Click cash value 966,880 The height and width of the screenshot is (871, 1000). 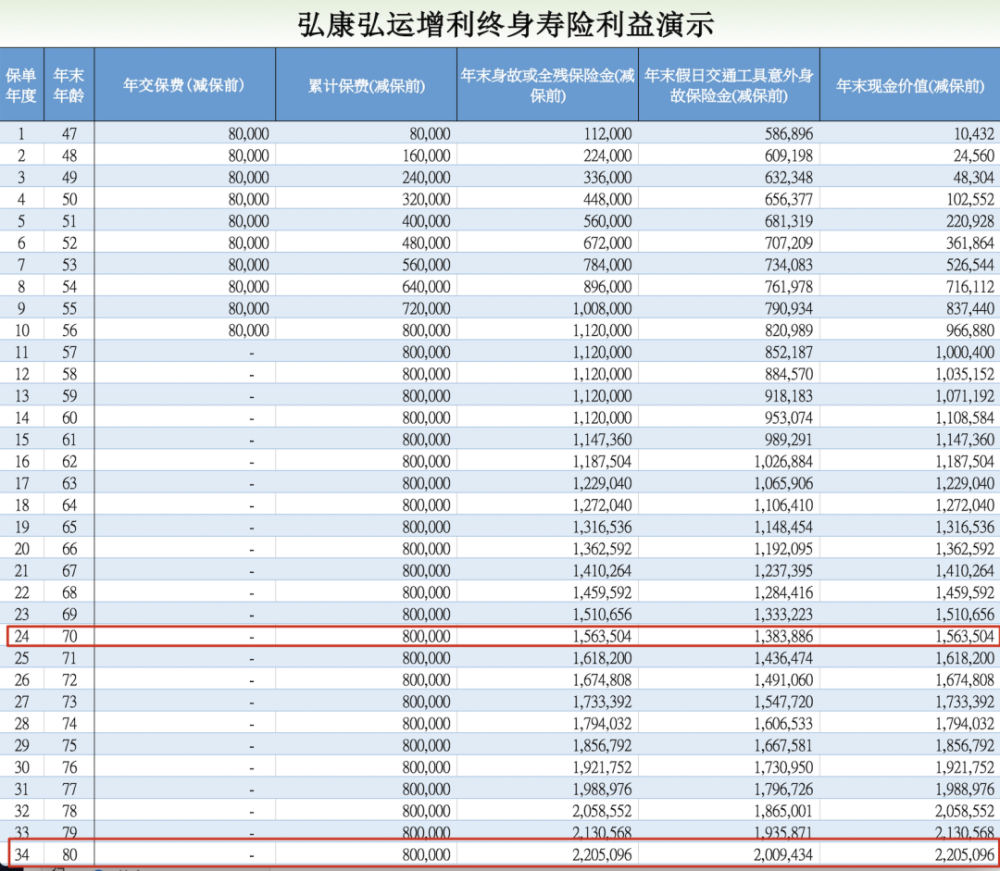click(x=971, y=330)
